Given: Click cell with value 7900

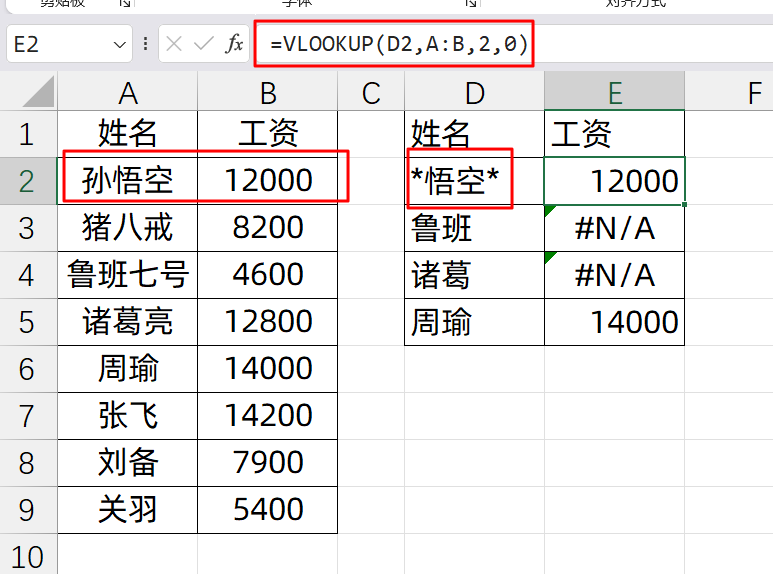Looking at the screenshot, I should coord(268,463).
